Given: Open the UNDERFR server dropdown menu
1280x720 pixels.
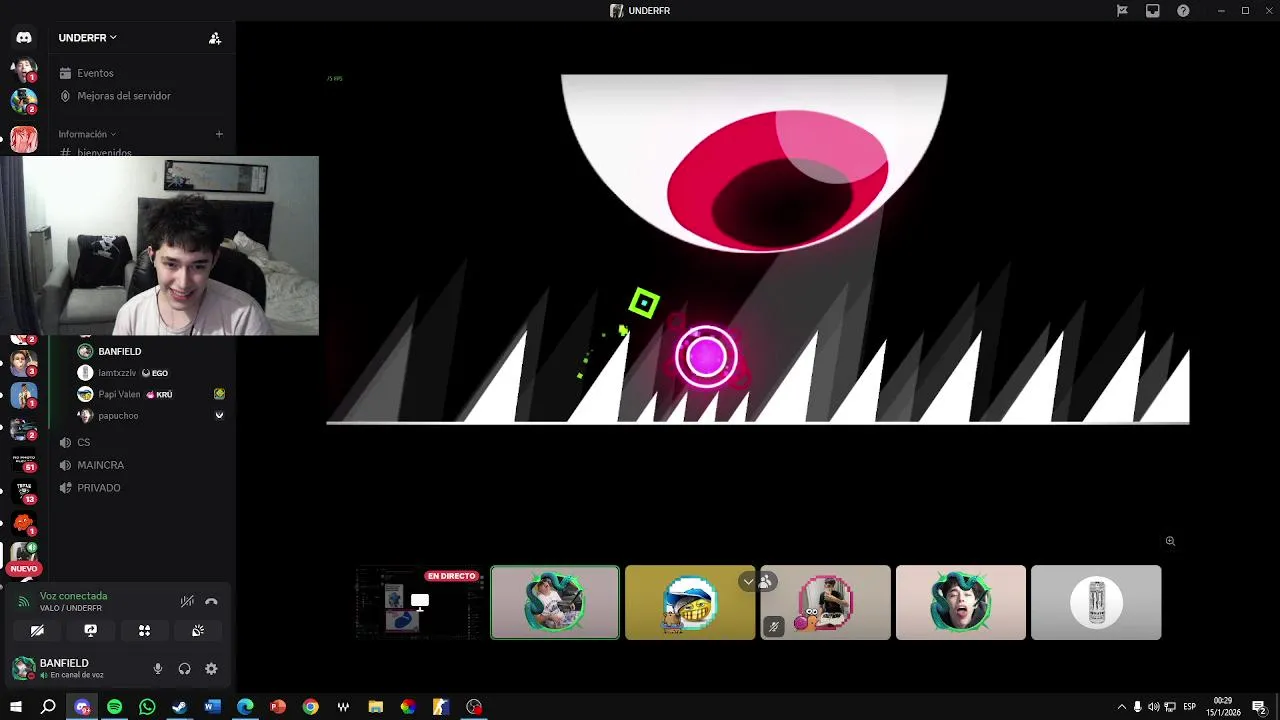Looking at the screenshot, I should (87, 38).
